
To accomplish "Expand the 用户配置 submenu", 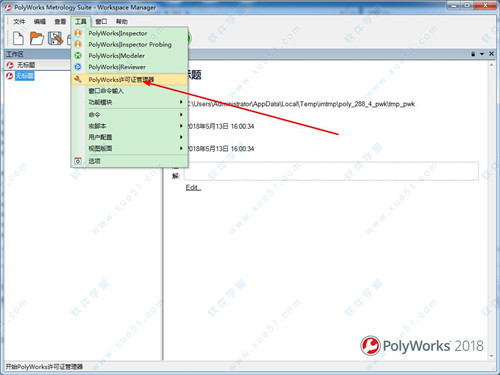I will click(130, 137).
